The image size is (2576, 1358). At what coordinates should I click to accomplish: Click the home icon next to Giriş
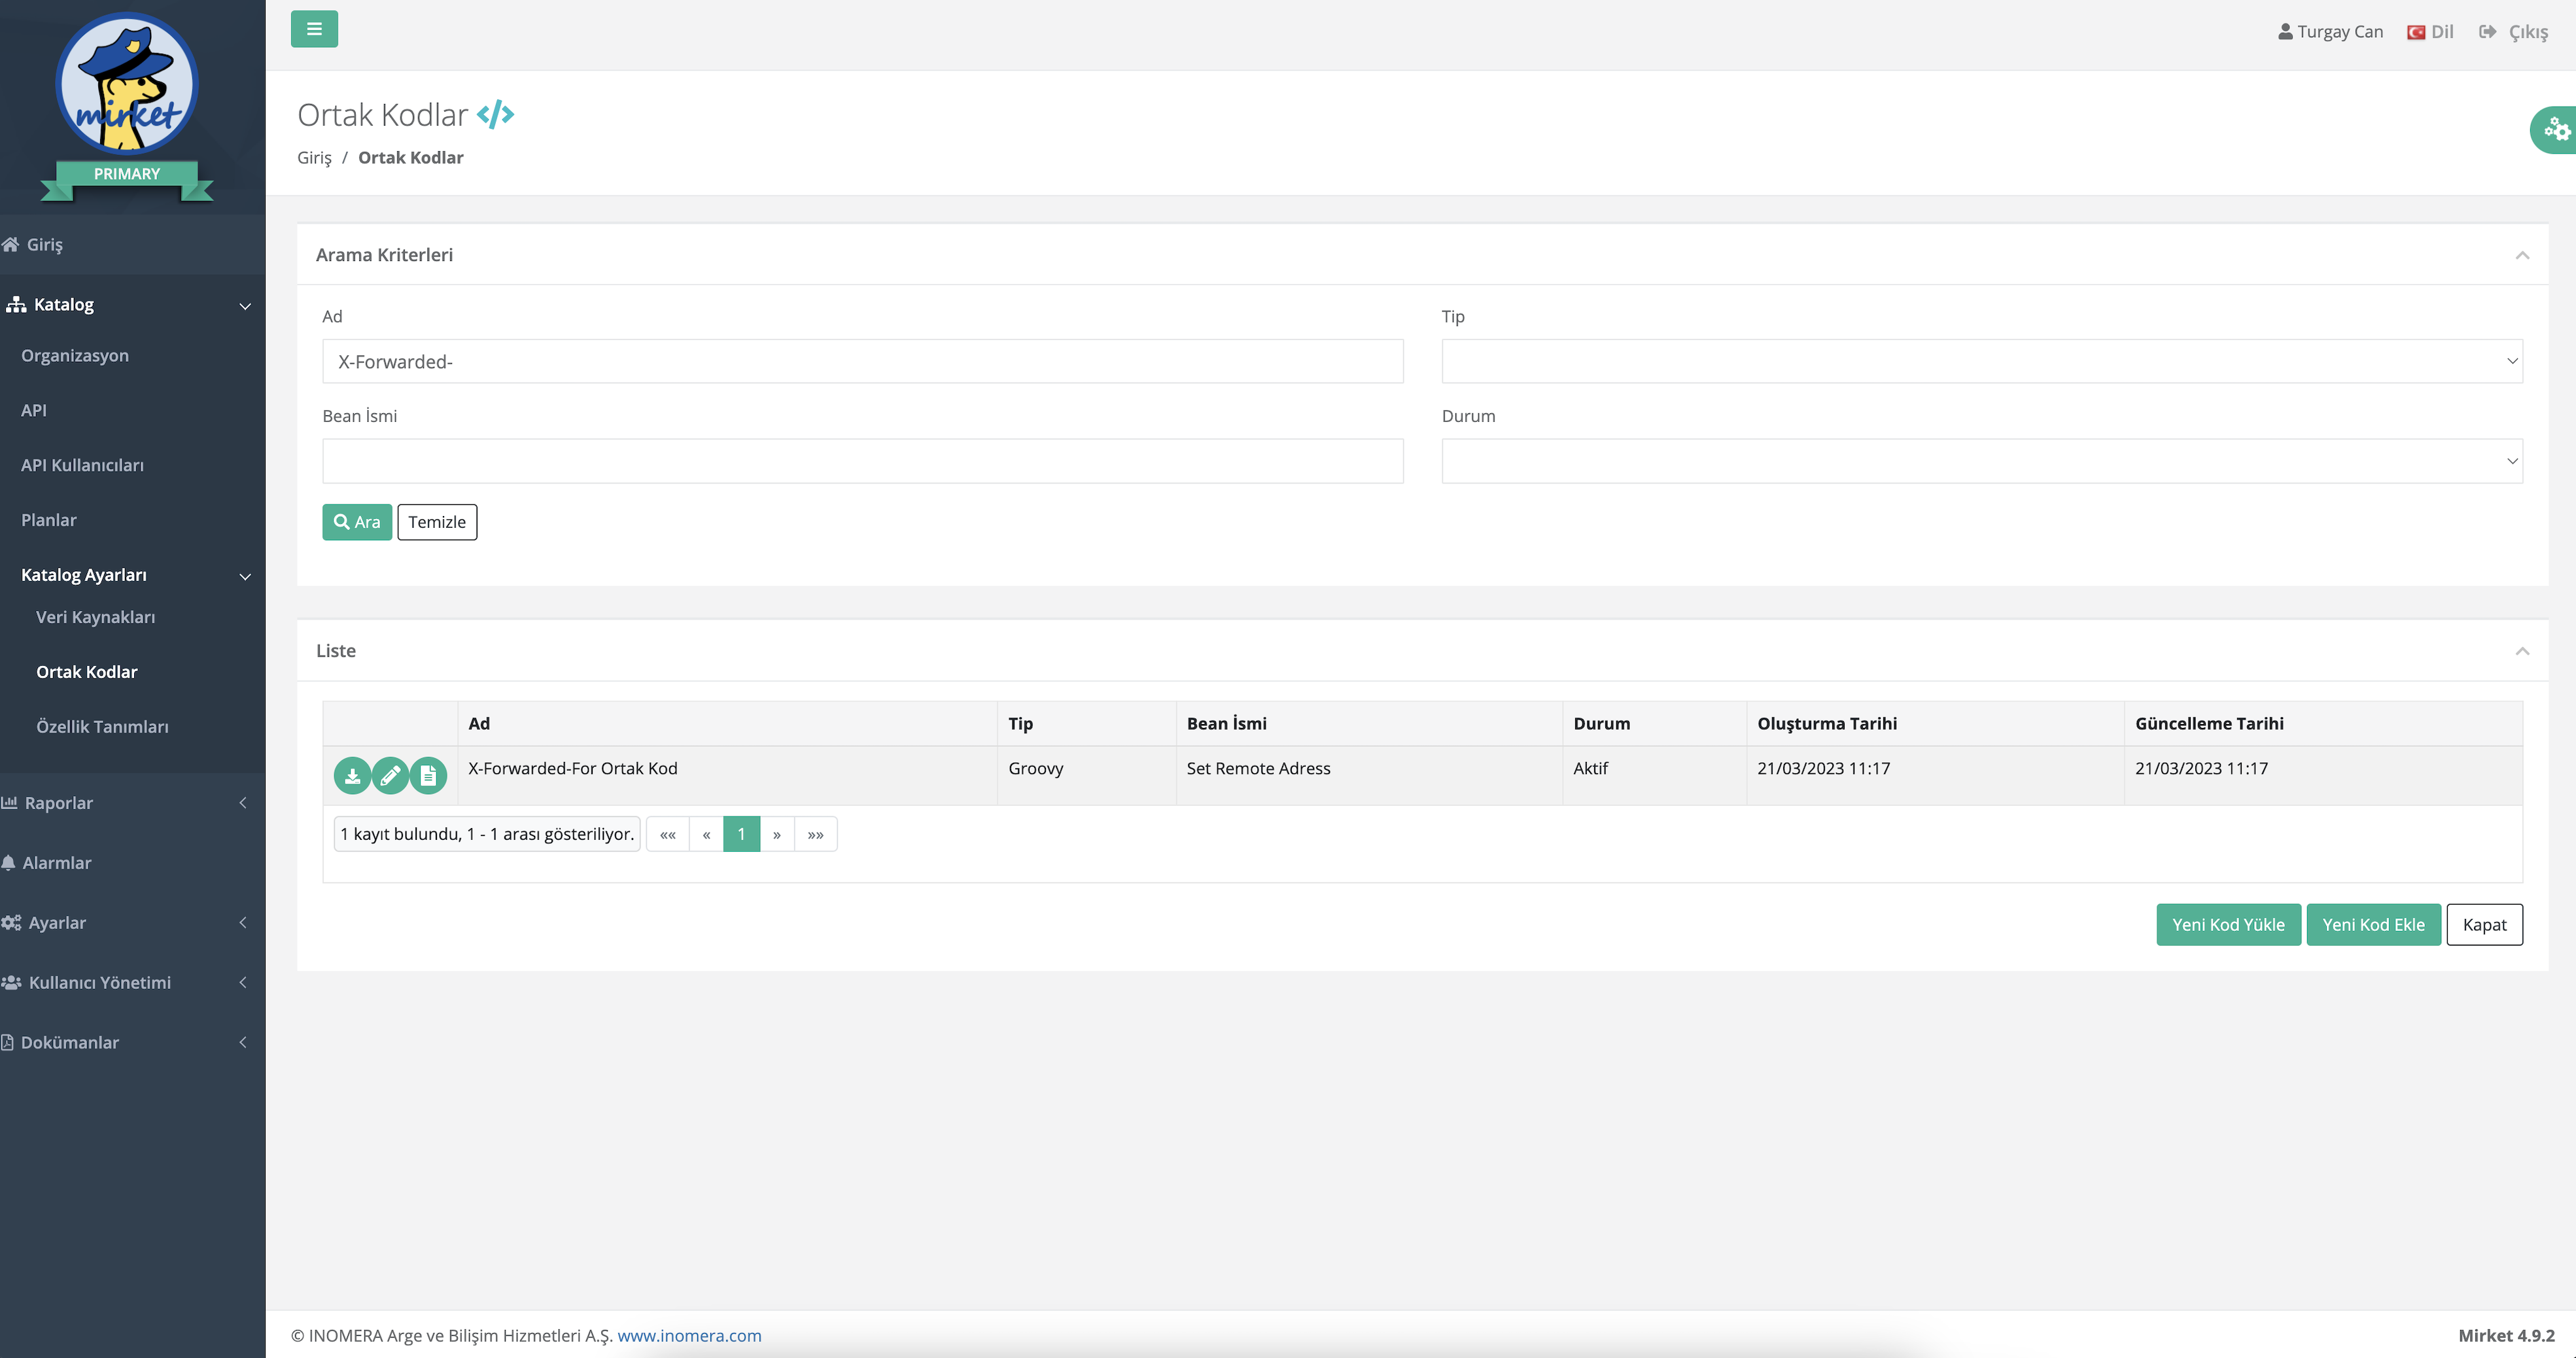(x=10, y=244)
